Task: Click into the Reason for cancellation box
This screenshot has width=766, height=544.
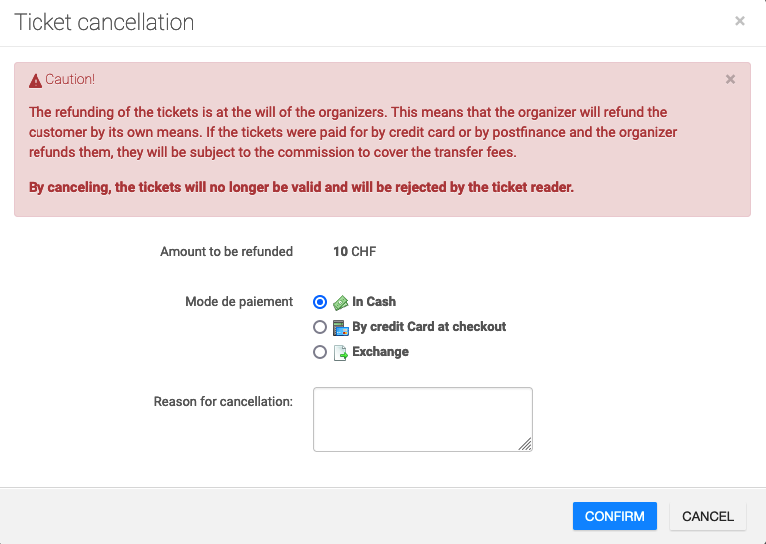Action: (x=422, y=419)
